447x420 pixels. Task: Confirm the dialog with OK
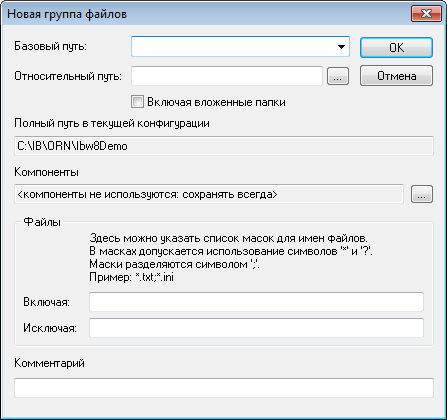tap(396, 48)
